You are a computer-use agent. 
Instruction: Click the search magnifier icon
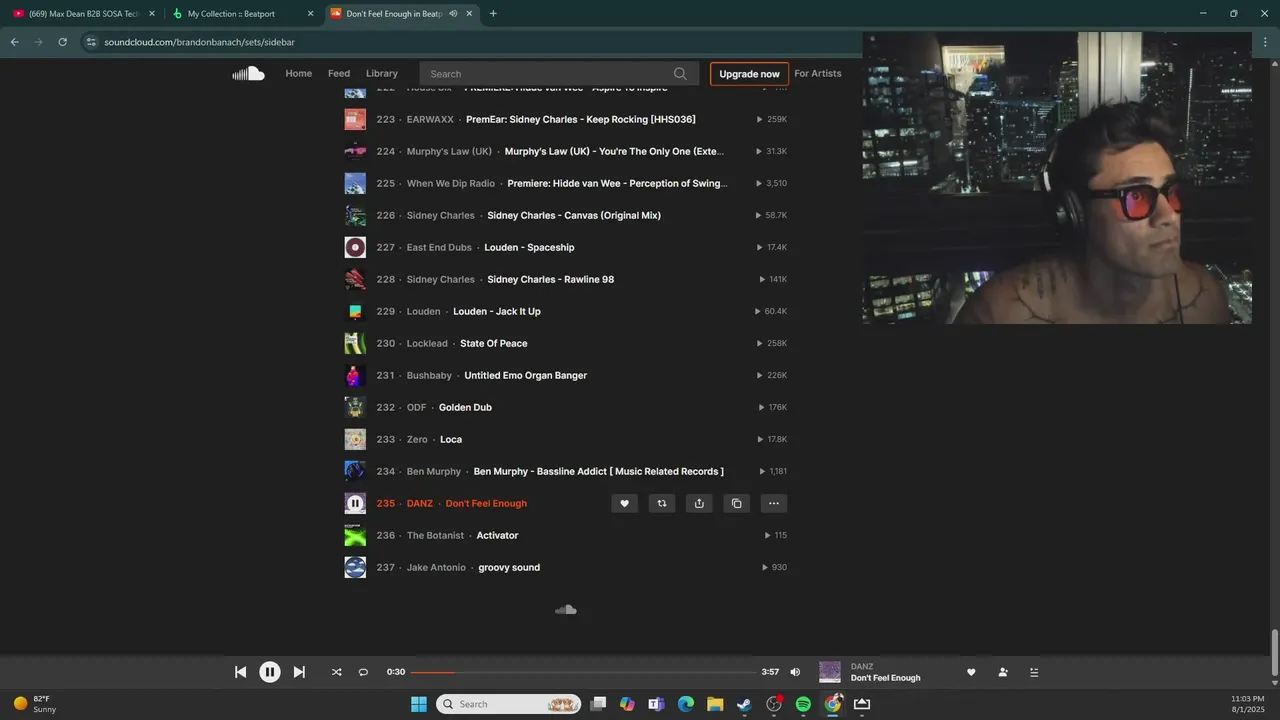[x=680, y=74]
